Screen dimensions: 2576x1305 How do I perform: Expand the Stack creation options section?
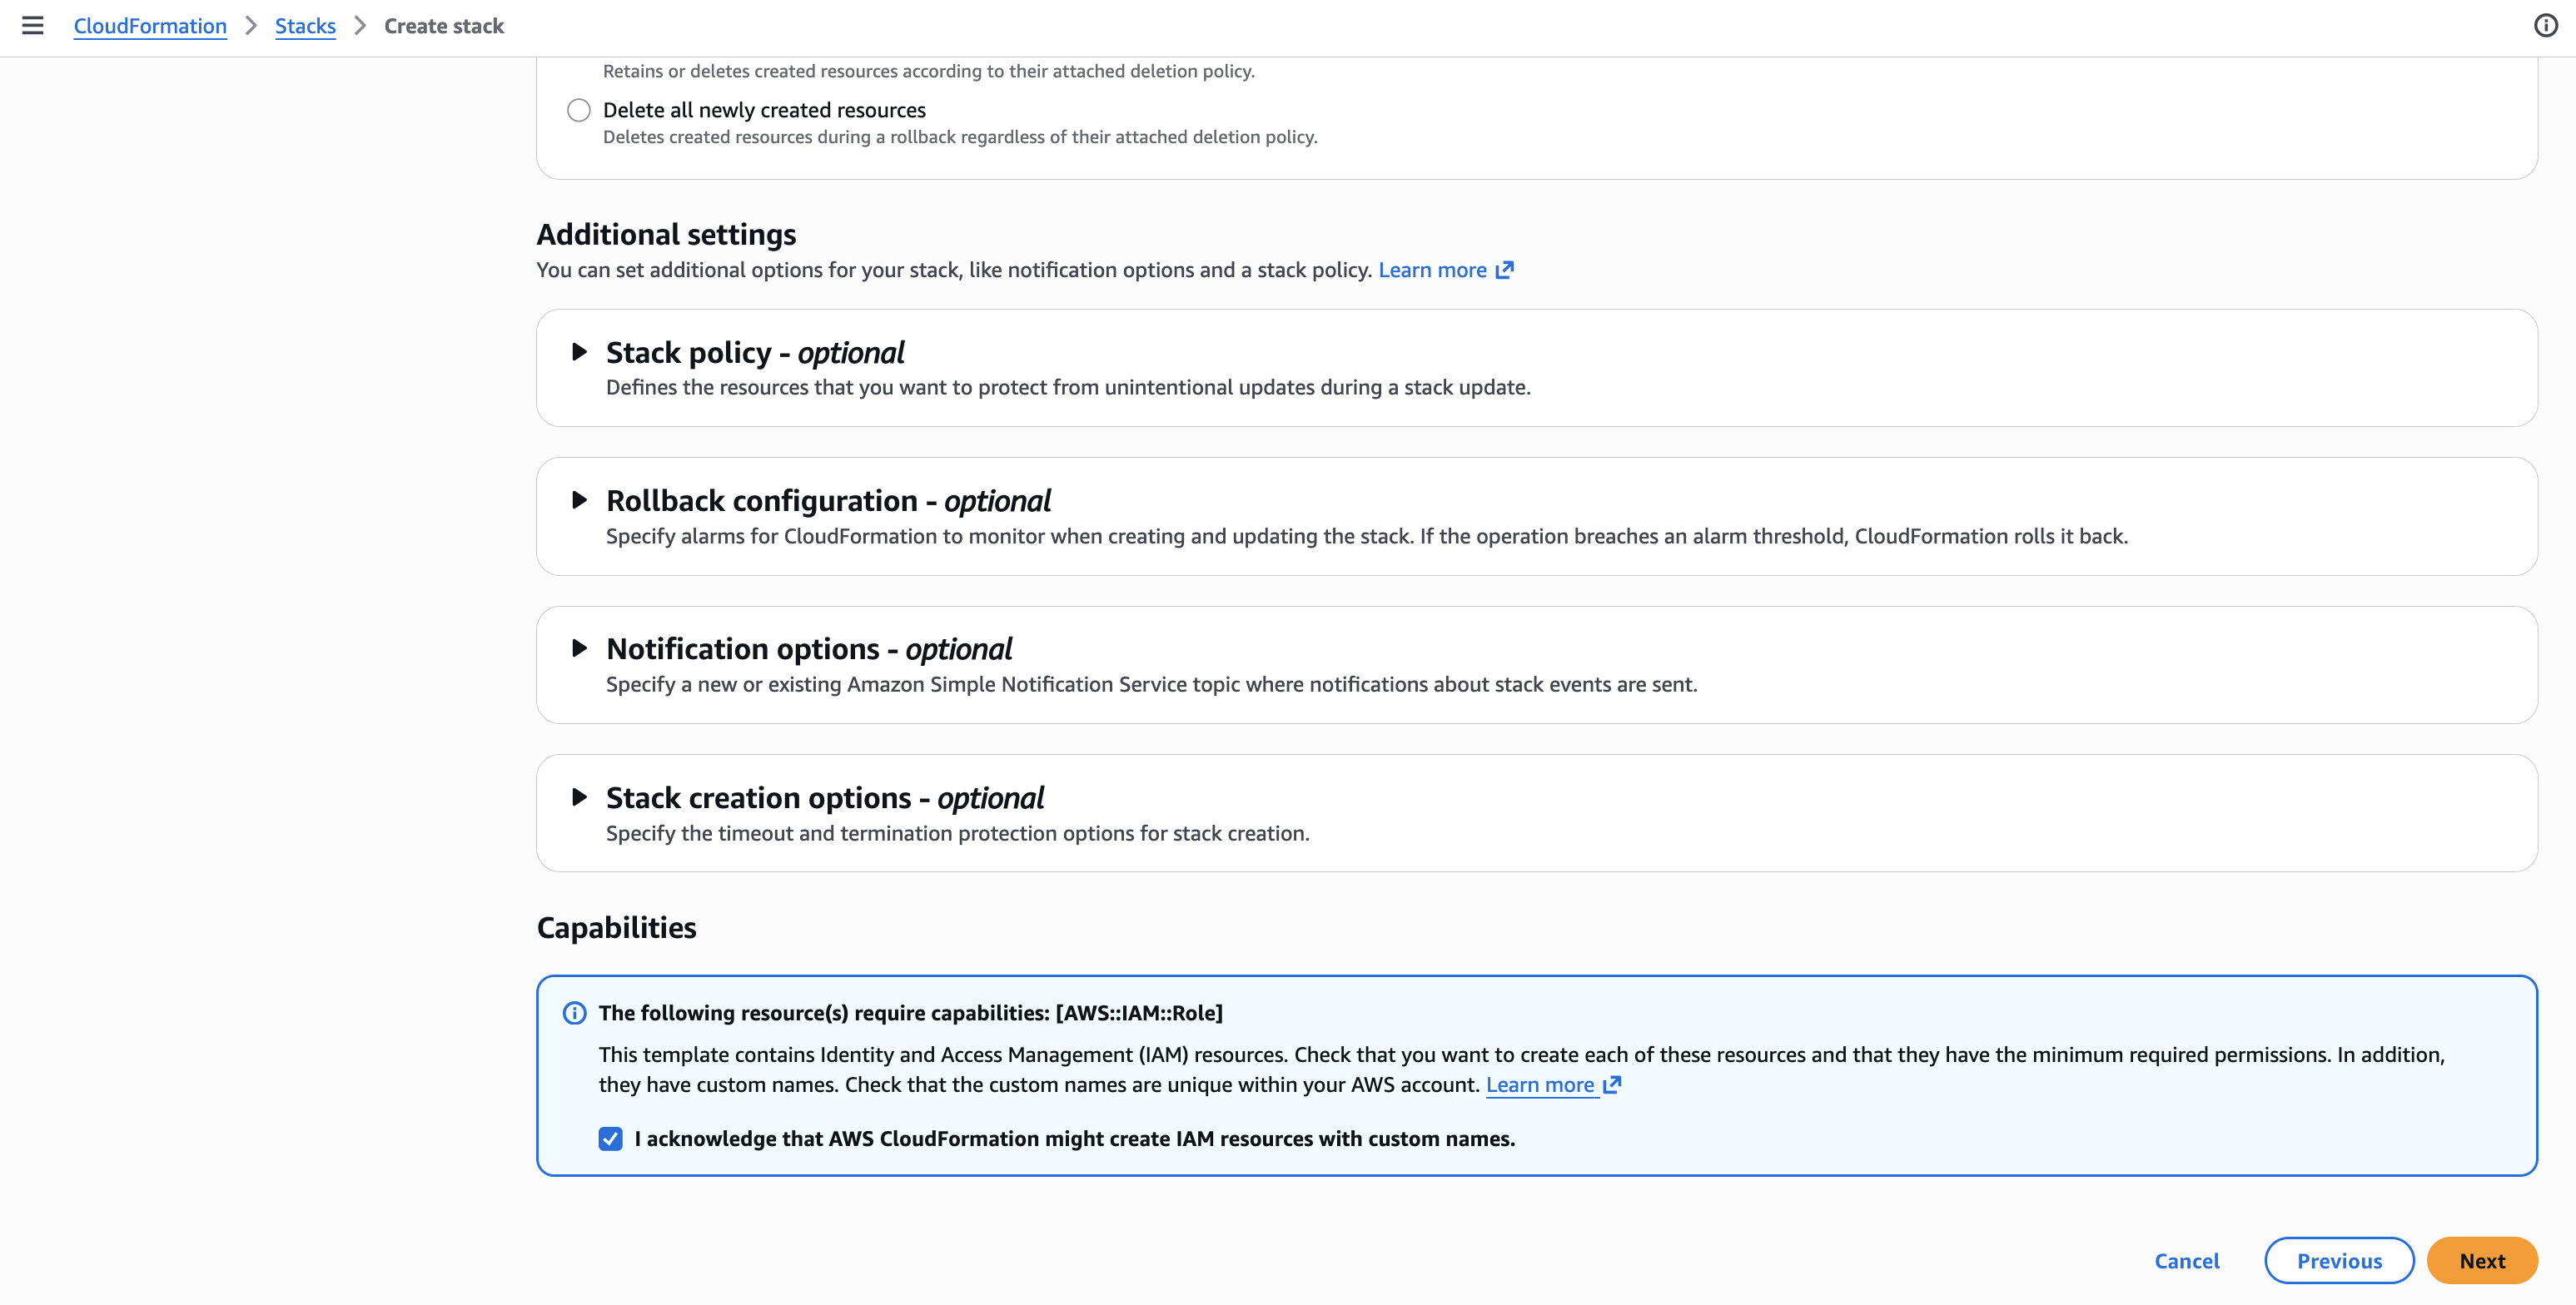(x=579, y=797)
